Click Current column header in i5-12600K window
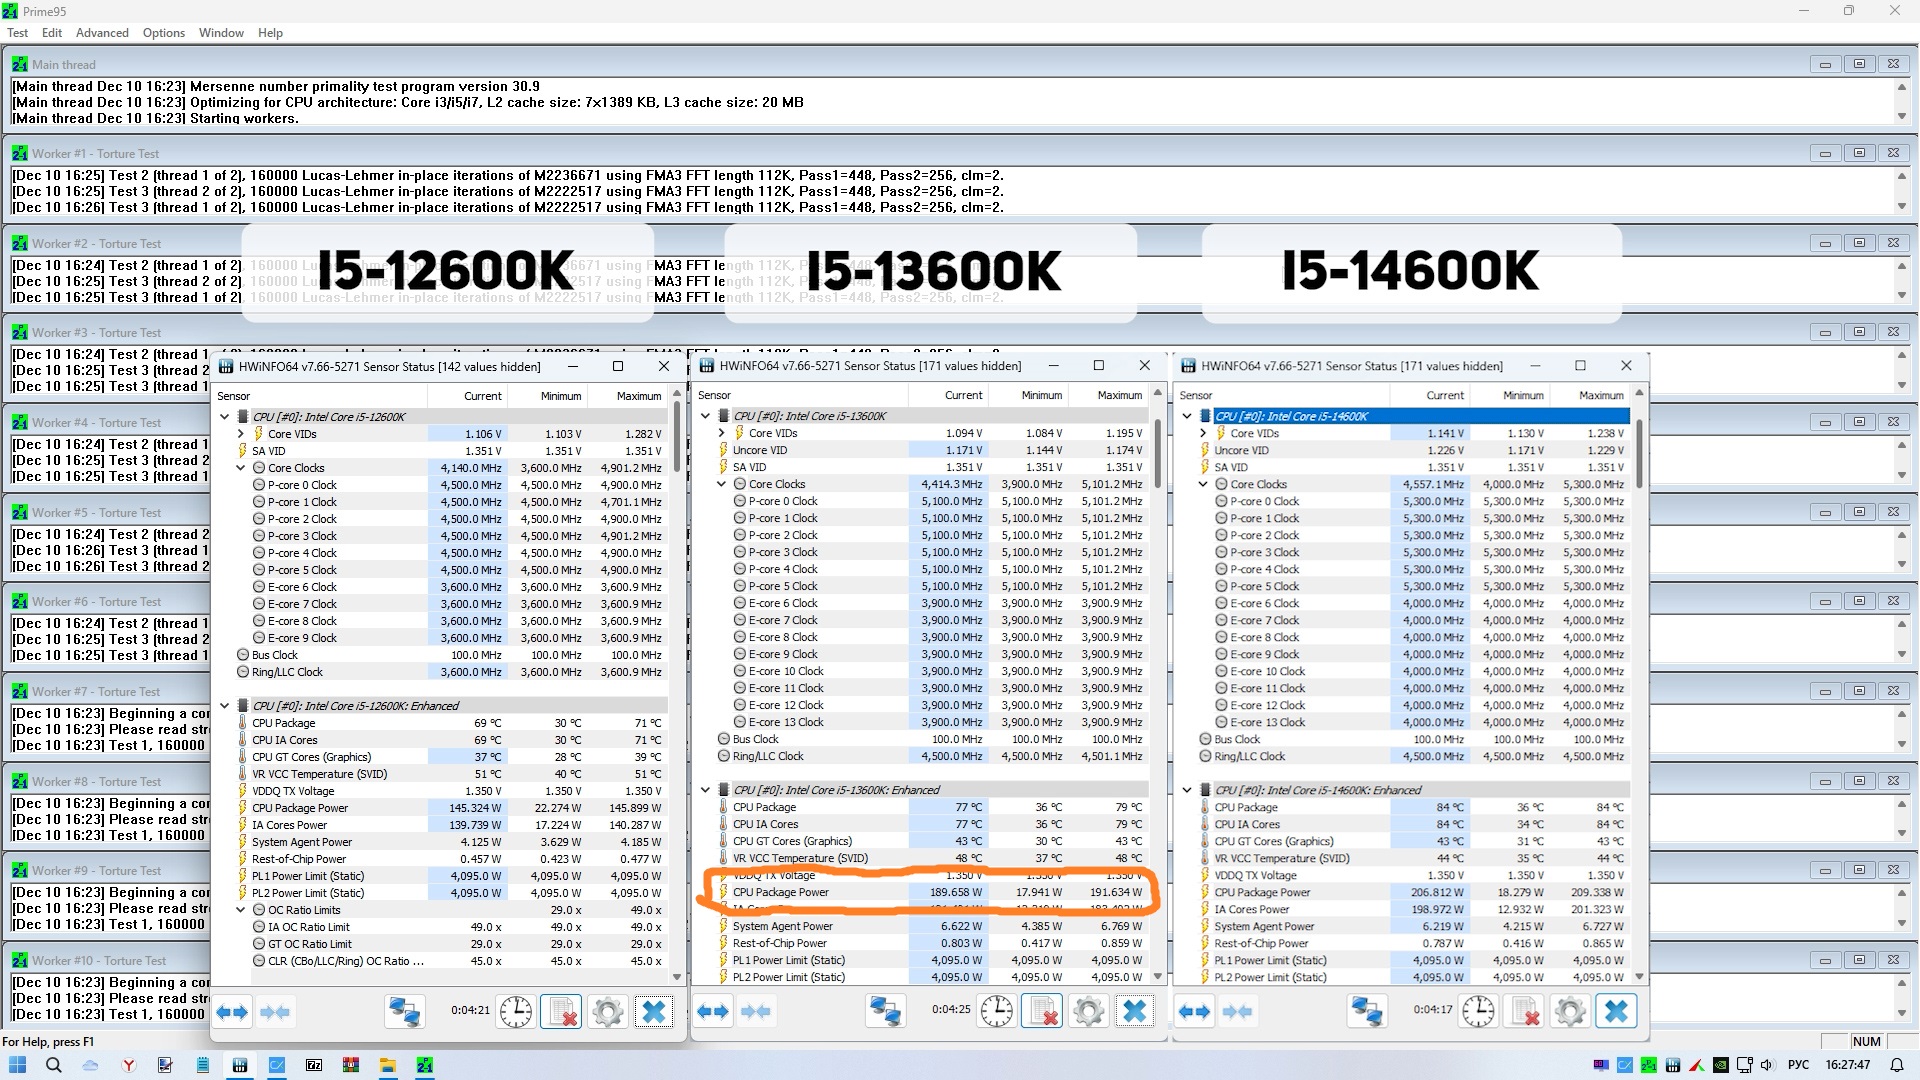Screen dimensions: 1920x1080 click(x=468, y=396)
